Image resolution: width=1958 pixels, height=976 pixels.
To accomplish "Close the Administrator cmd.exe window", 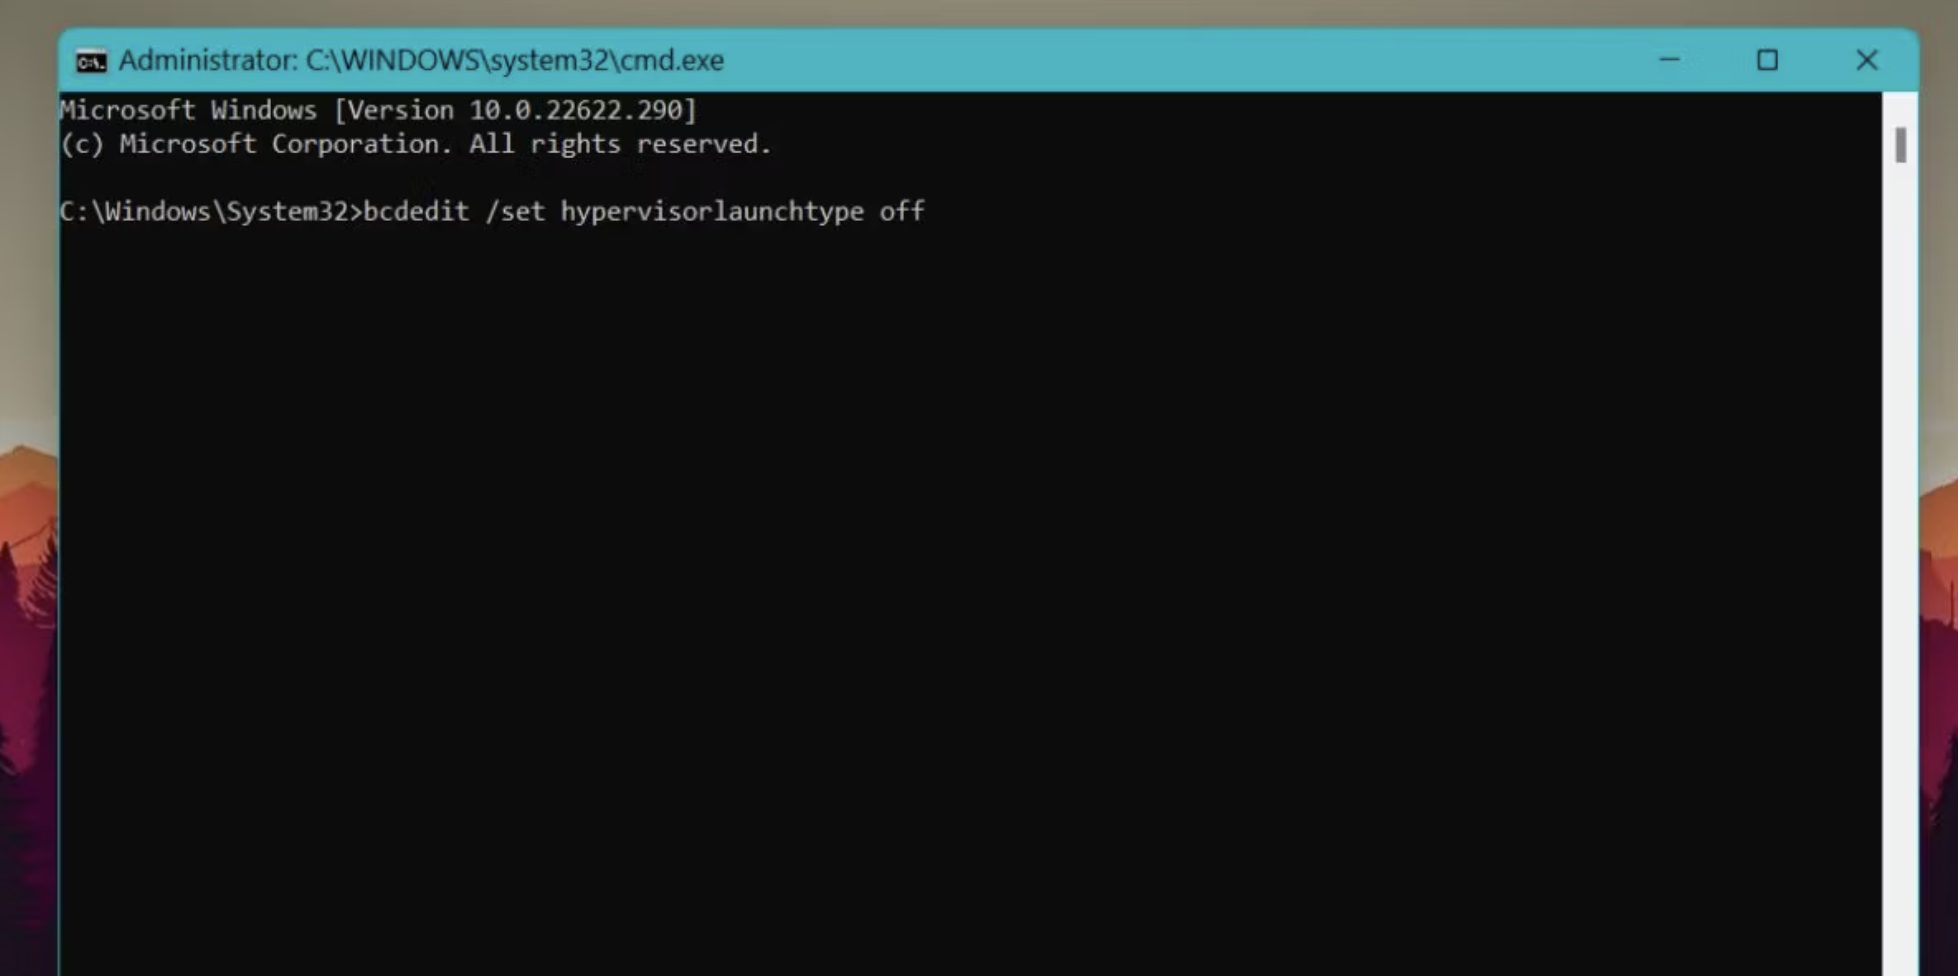I will tap(1866, 60).
